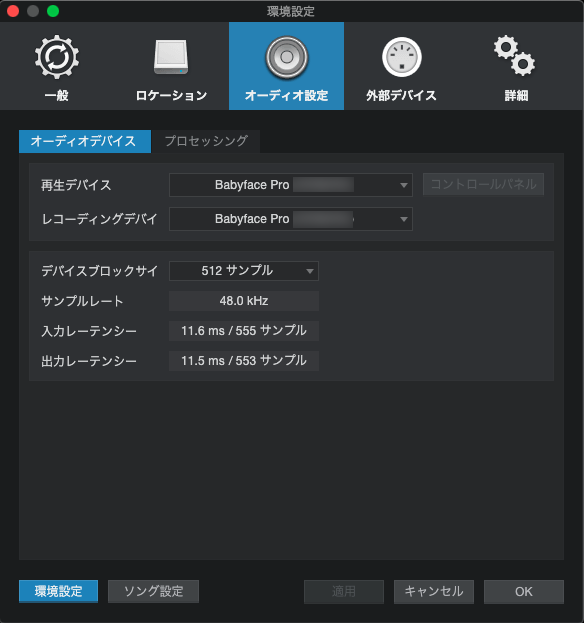The height and width of the screenshot is (623, 584).
Task: Open the 再生デバイス Babyface Pro dropdown
Action: point(291,185)
